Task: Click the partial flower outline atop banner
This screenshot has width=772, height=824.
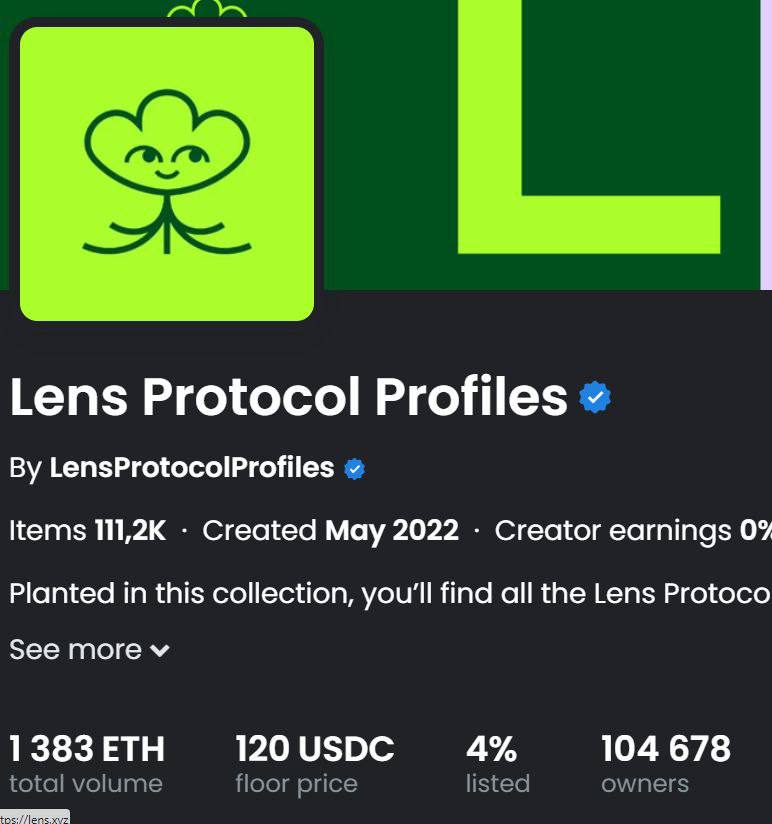Action: pyautogui.click(x=206, y=11)
